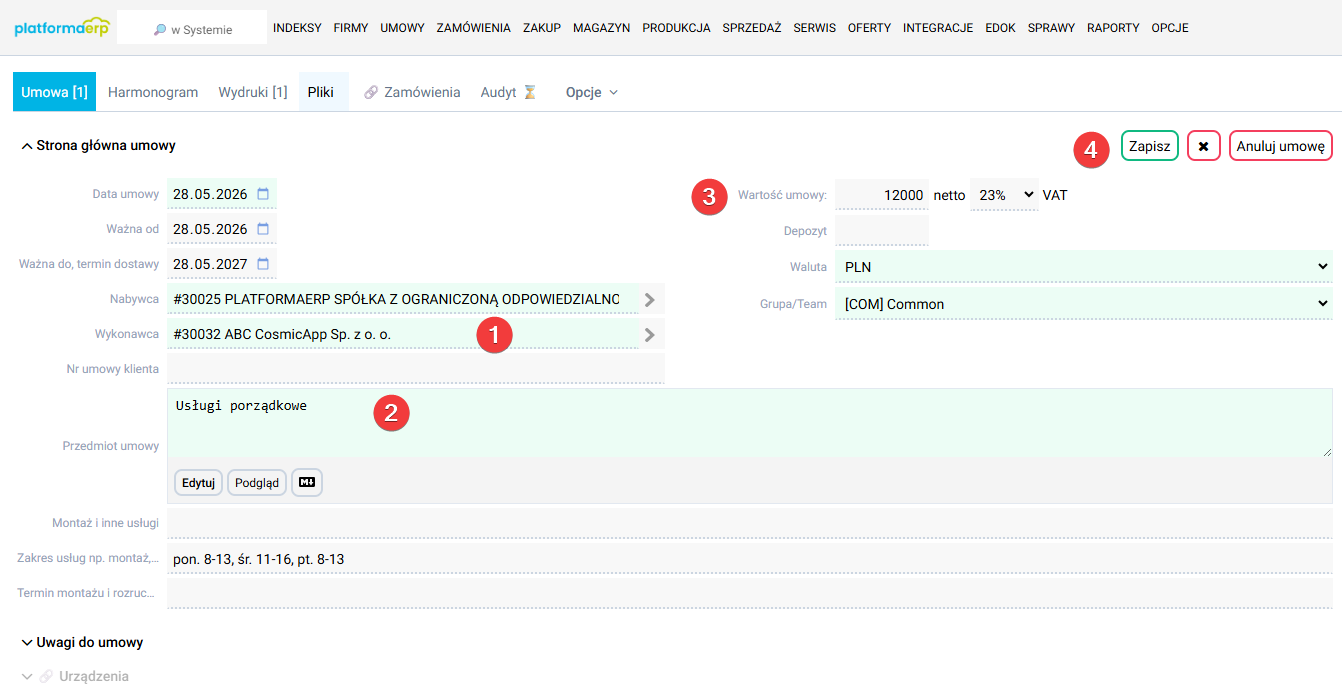This screenshot has height=700, width=1342.
Task: Click the Nr umowy klienta field
Action: [416, 368]
